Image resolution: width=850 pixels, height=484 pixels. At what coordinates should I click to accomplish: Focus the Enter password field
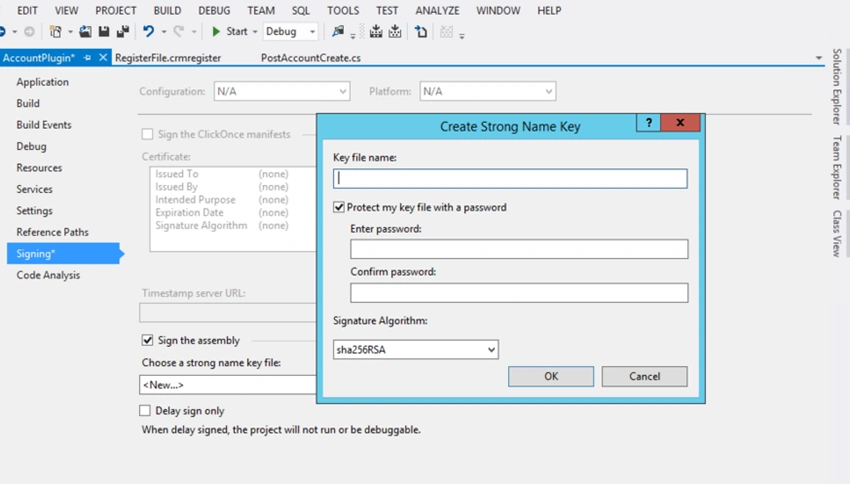[519, 249]
